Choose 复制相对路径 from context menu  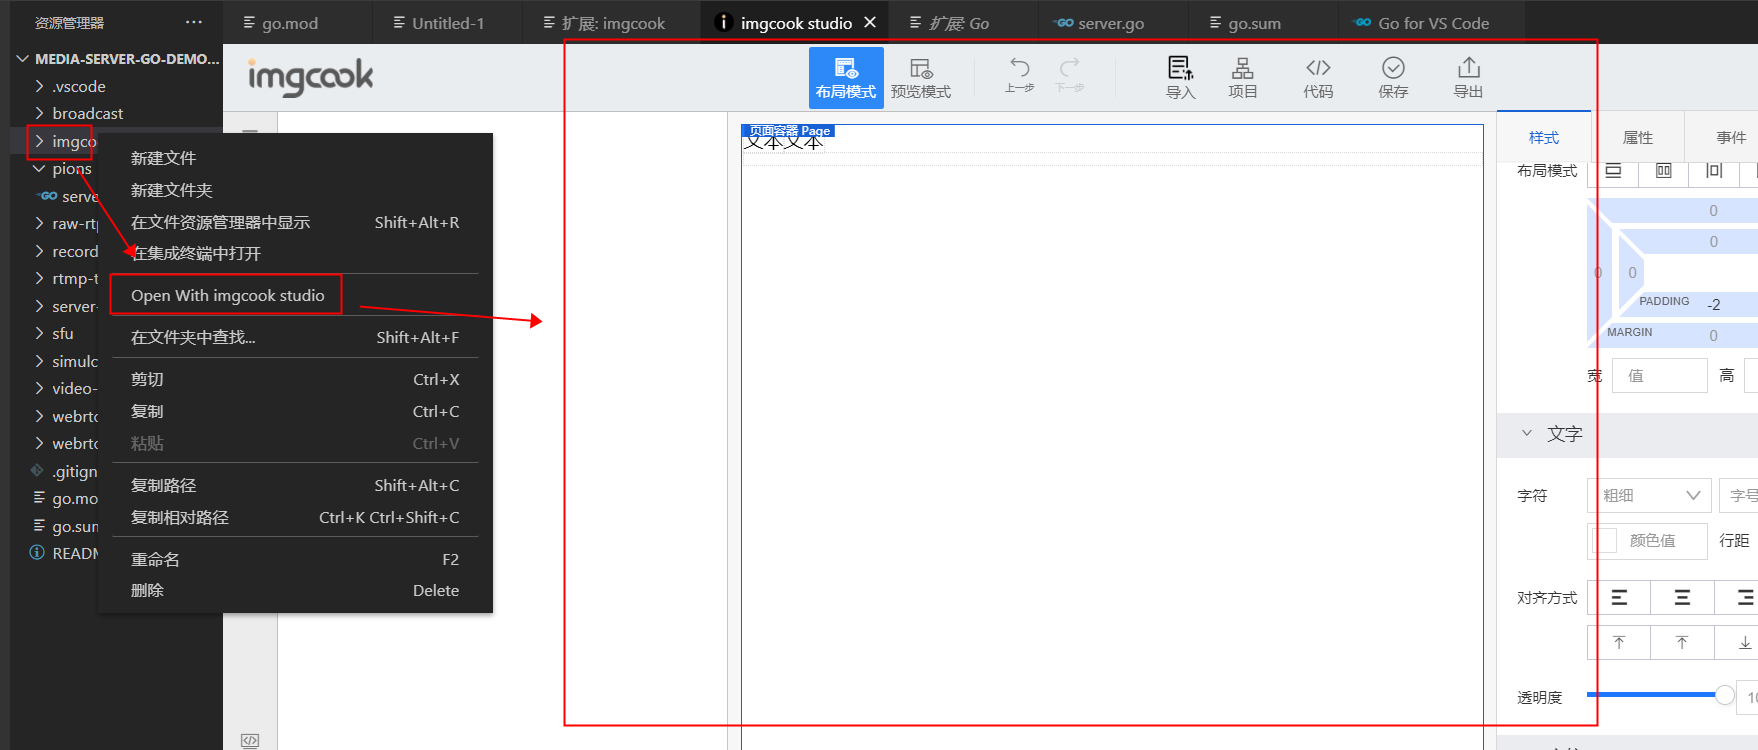[x=295, y=517]
